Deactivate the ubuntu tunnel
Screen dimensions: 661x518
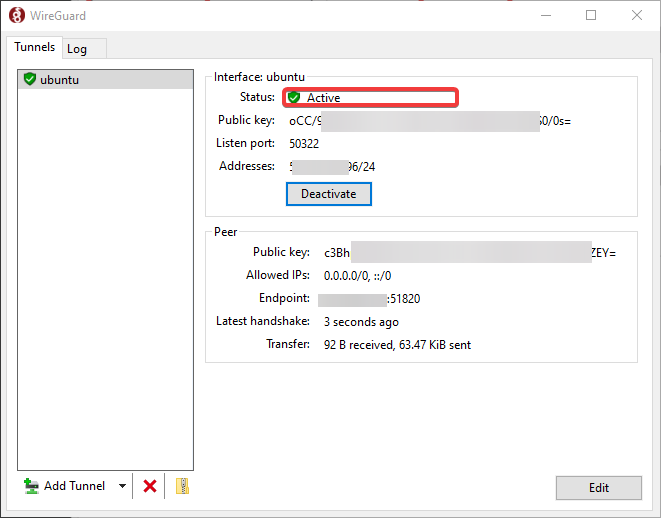click(329, 194)
